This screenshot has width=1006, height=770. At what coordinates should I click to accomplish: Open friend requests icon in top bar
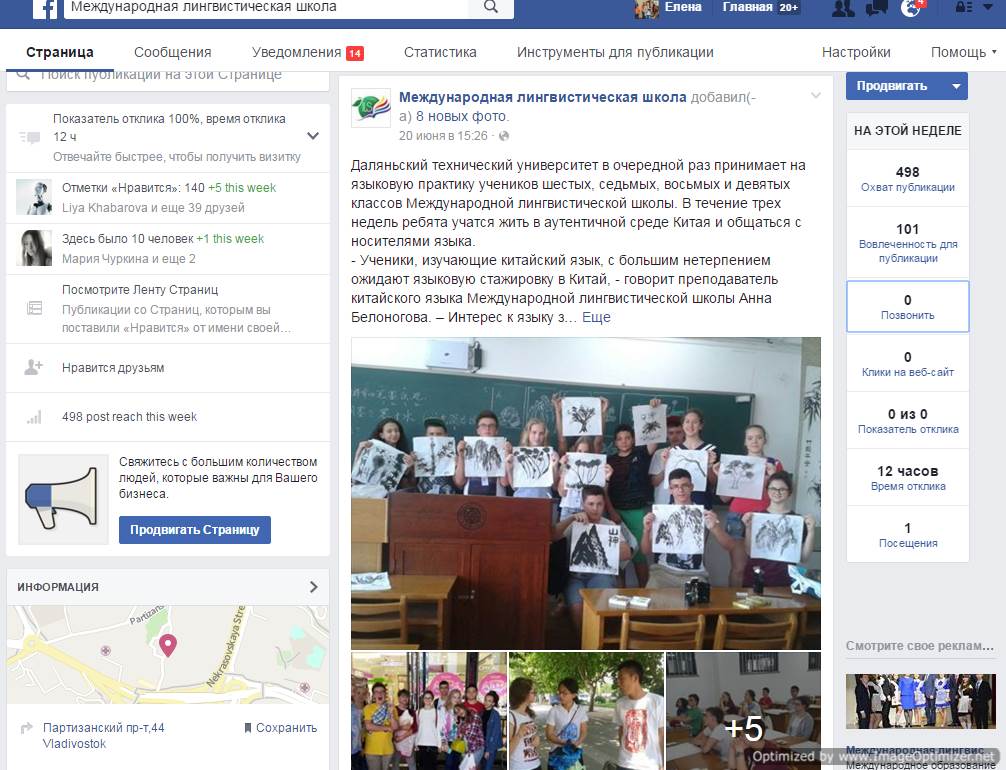843,8
